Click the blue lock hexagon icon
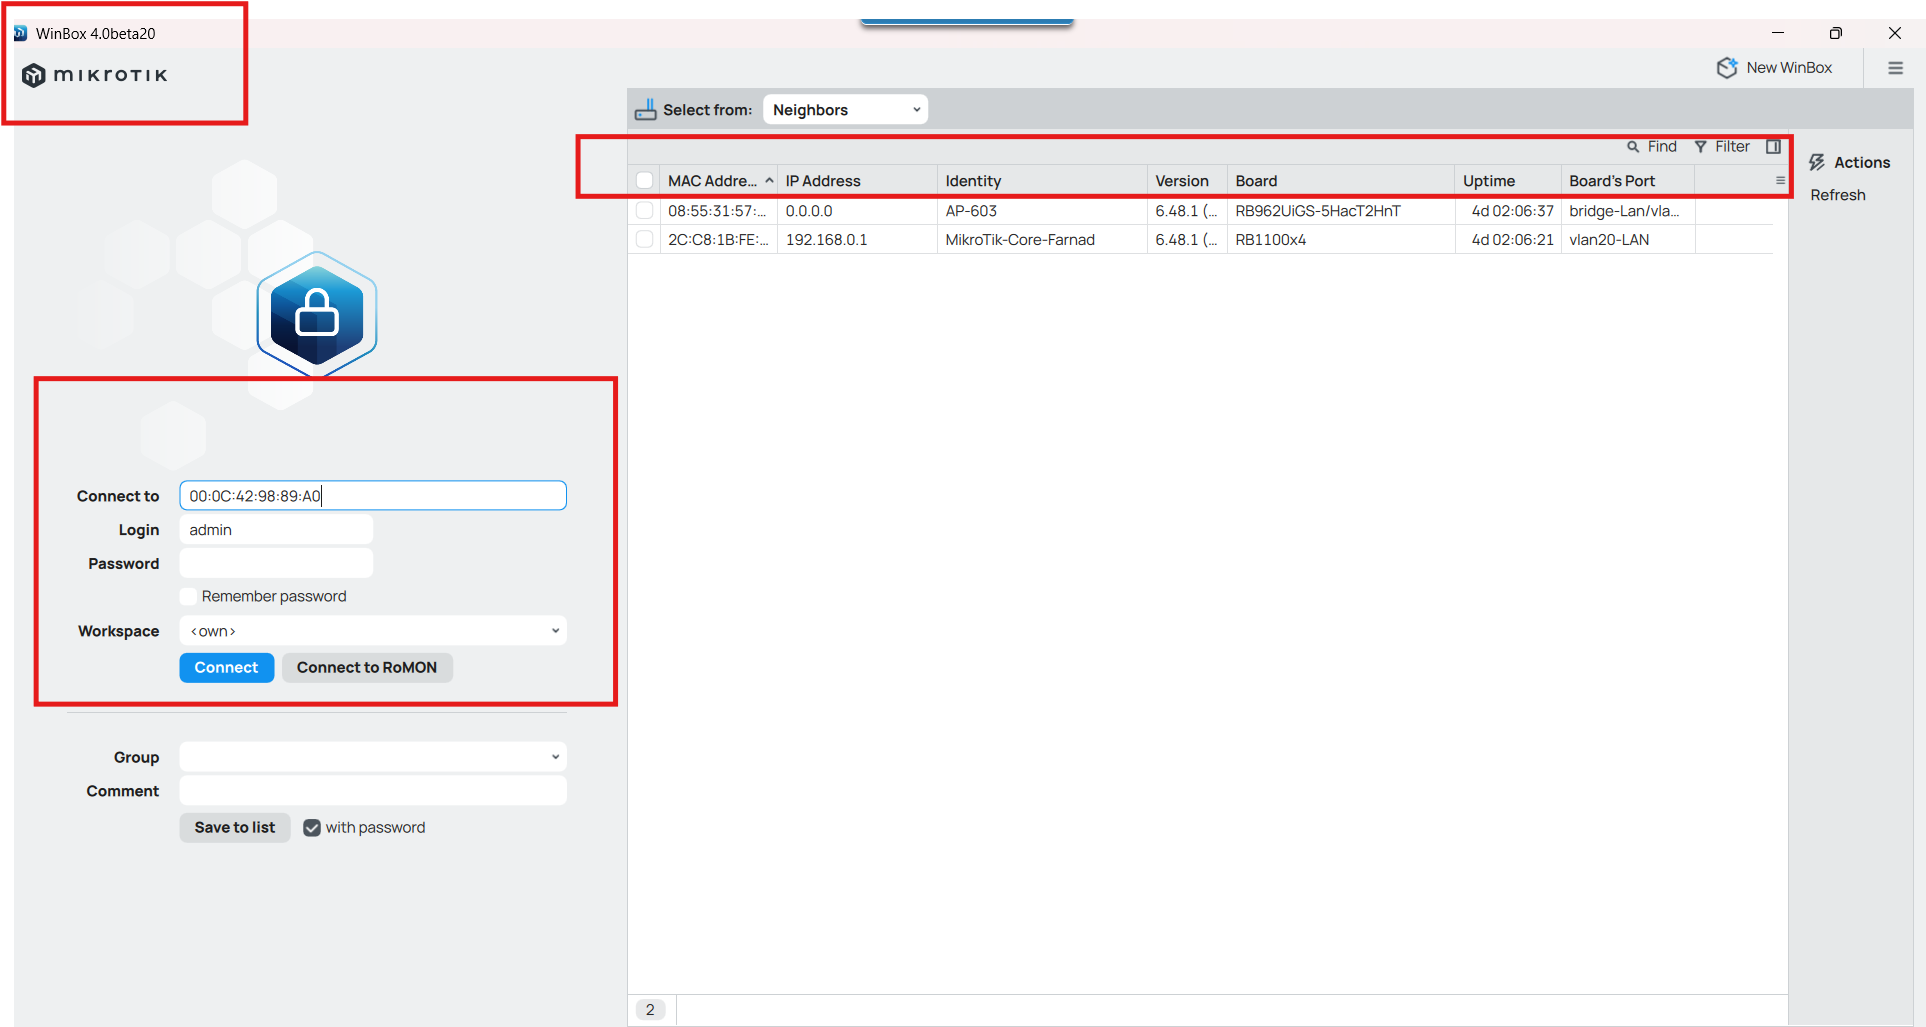 click(317, 314)
